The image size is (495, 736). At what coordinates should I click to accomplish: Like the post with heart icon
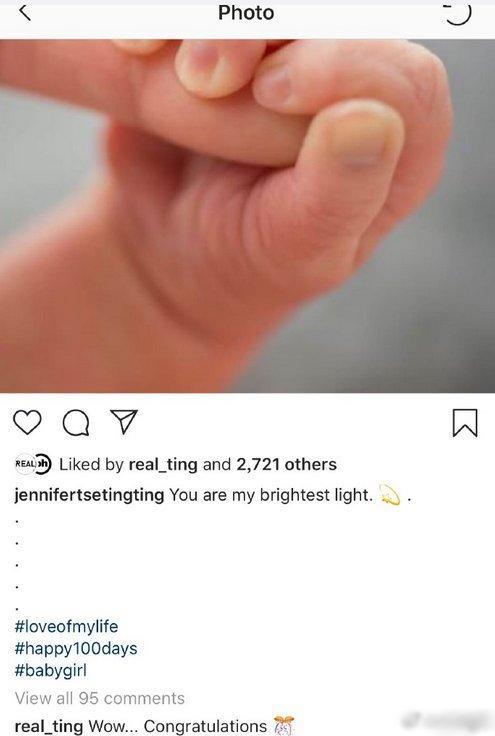click(27, 422)
